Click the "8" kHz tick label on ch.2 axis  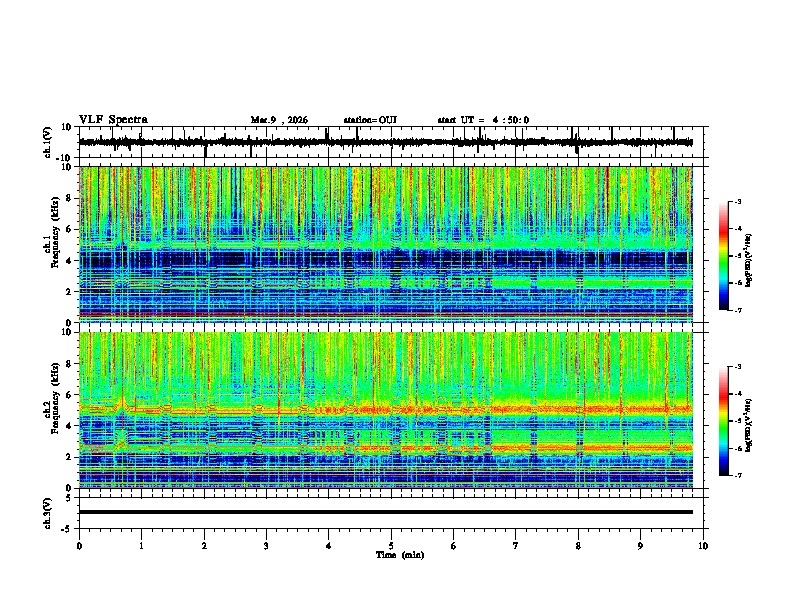tap(70, 364)
